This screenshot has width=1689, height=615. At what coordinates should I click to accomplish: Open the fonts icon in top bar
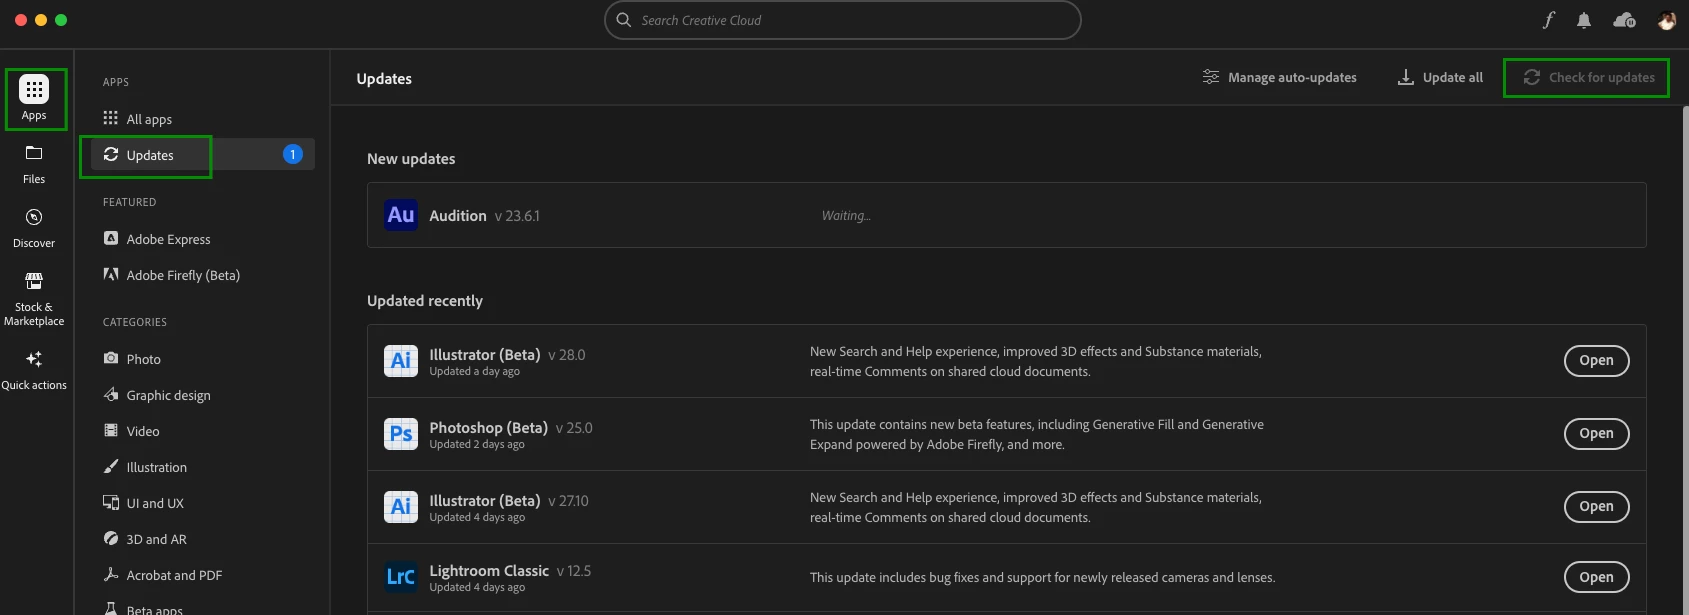1548,20
